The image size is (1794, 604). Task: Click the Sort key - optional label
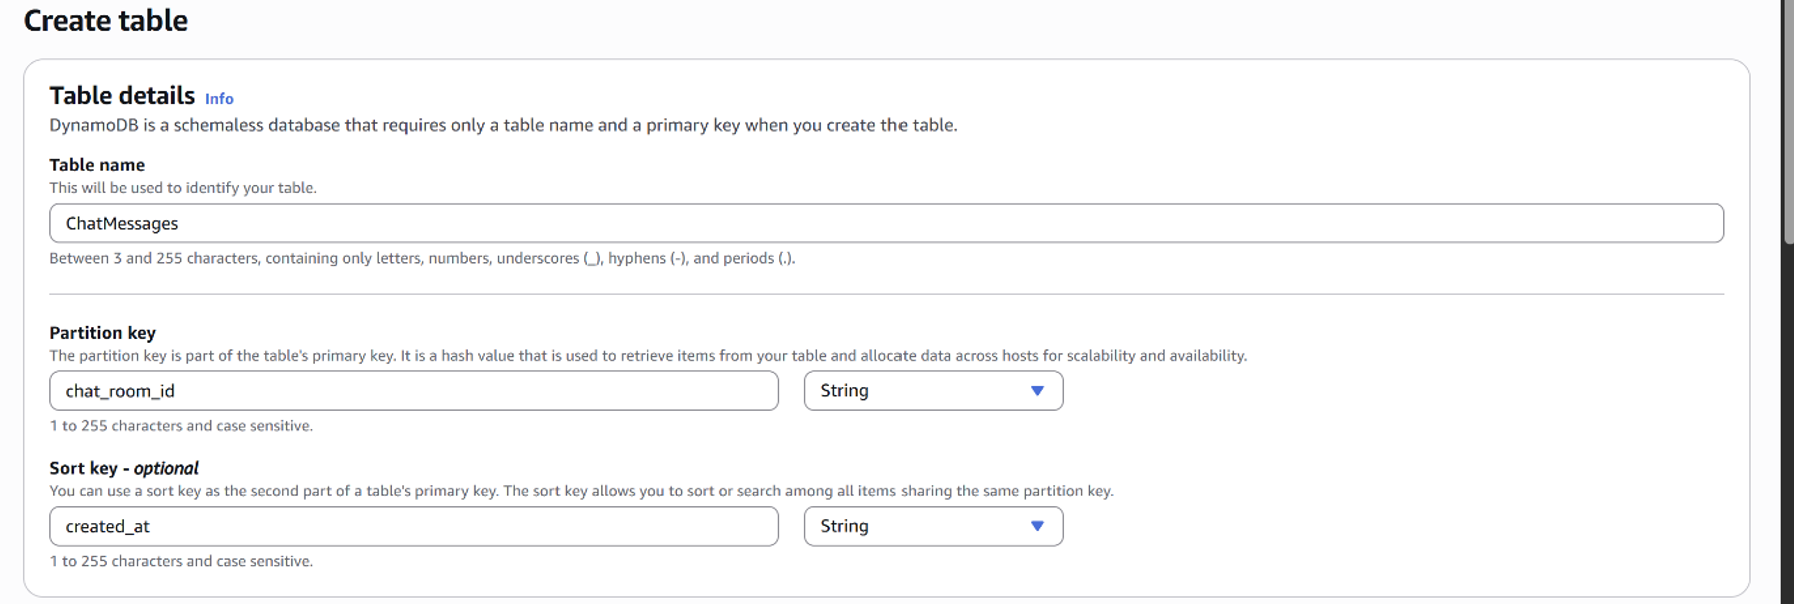(x=124, y=468)
